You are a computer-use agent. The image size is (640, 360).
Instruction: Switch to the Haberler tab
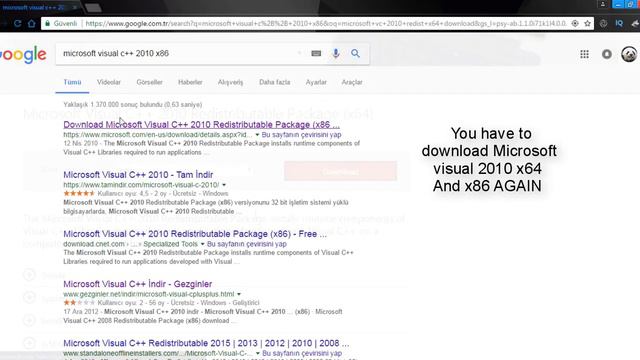click(x=190, y=82)
